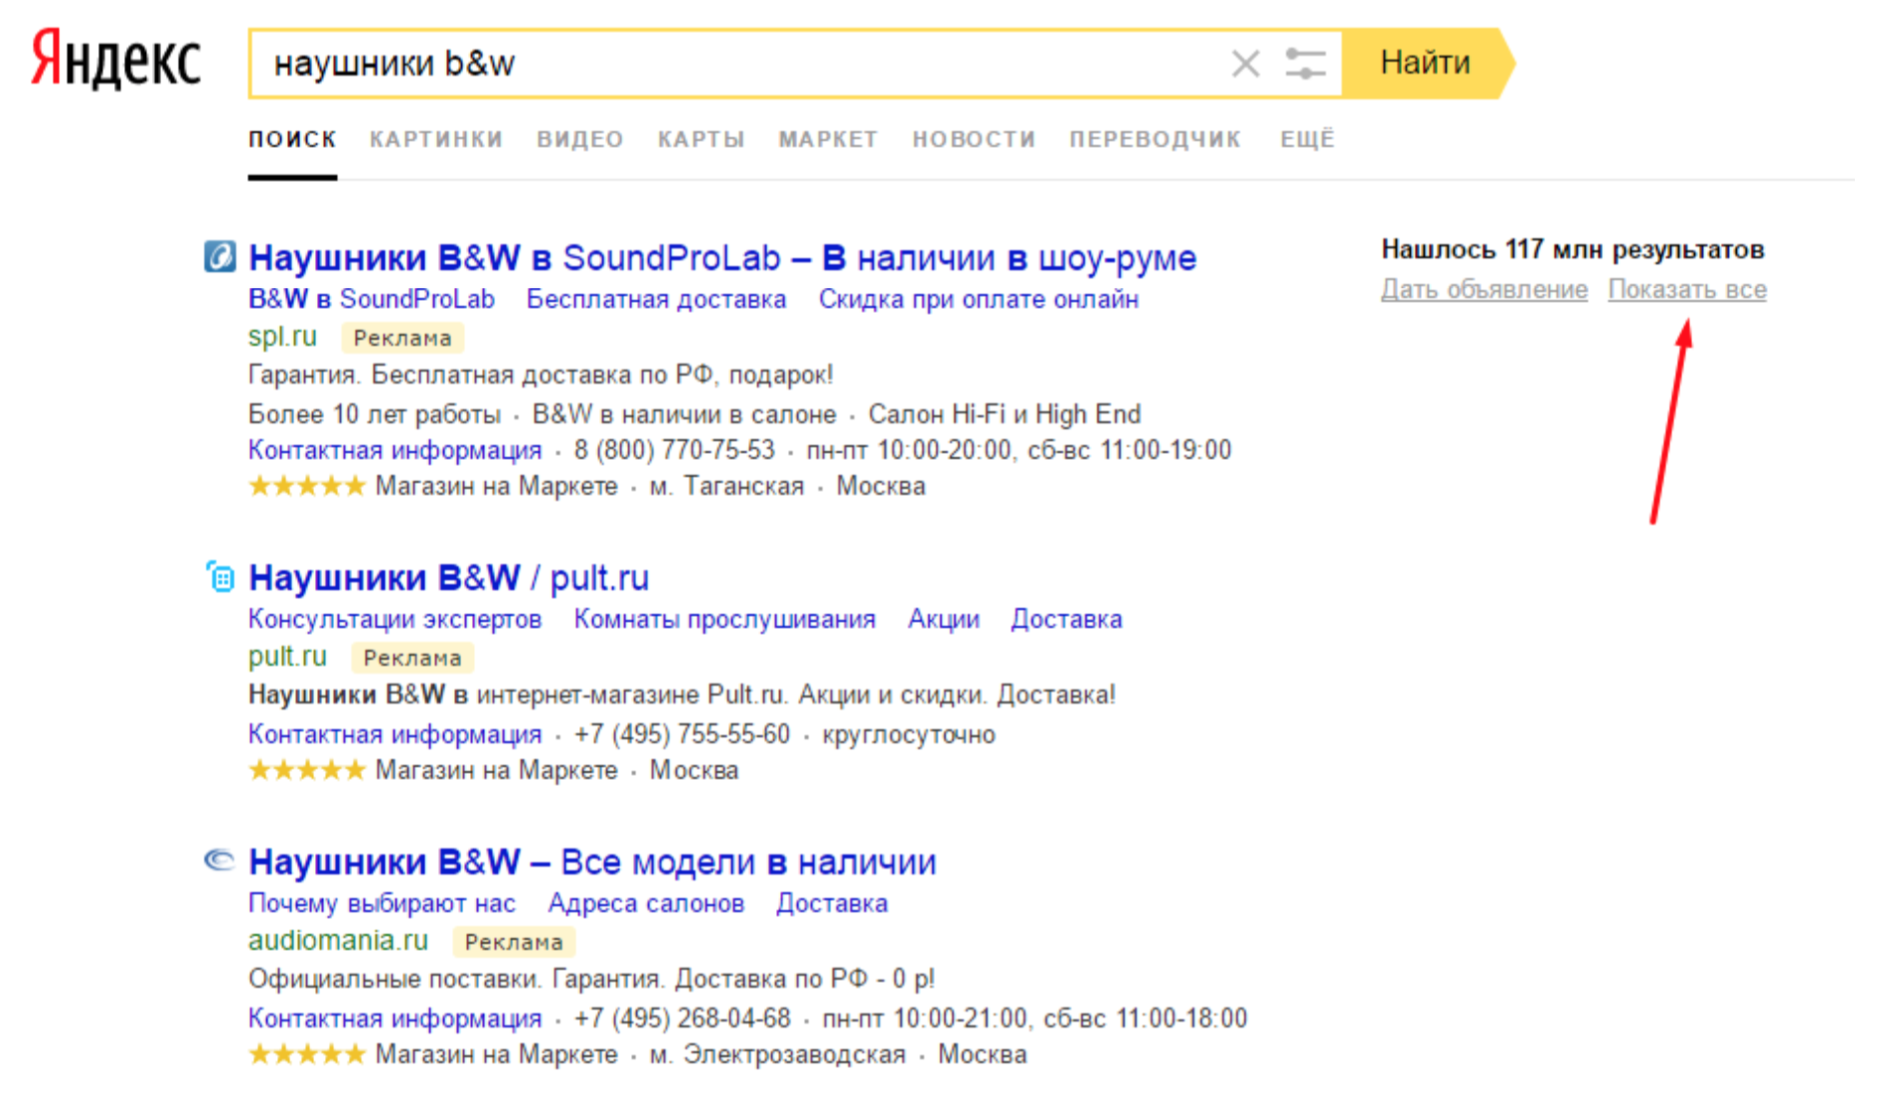Click the pult.ru favicon icon
Screen dimensions: 1880x1097
pyautogui.click(x=220, y=577)
